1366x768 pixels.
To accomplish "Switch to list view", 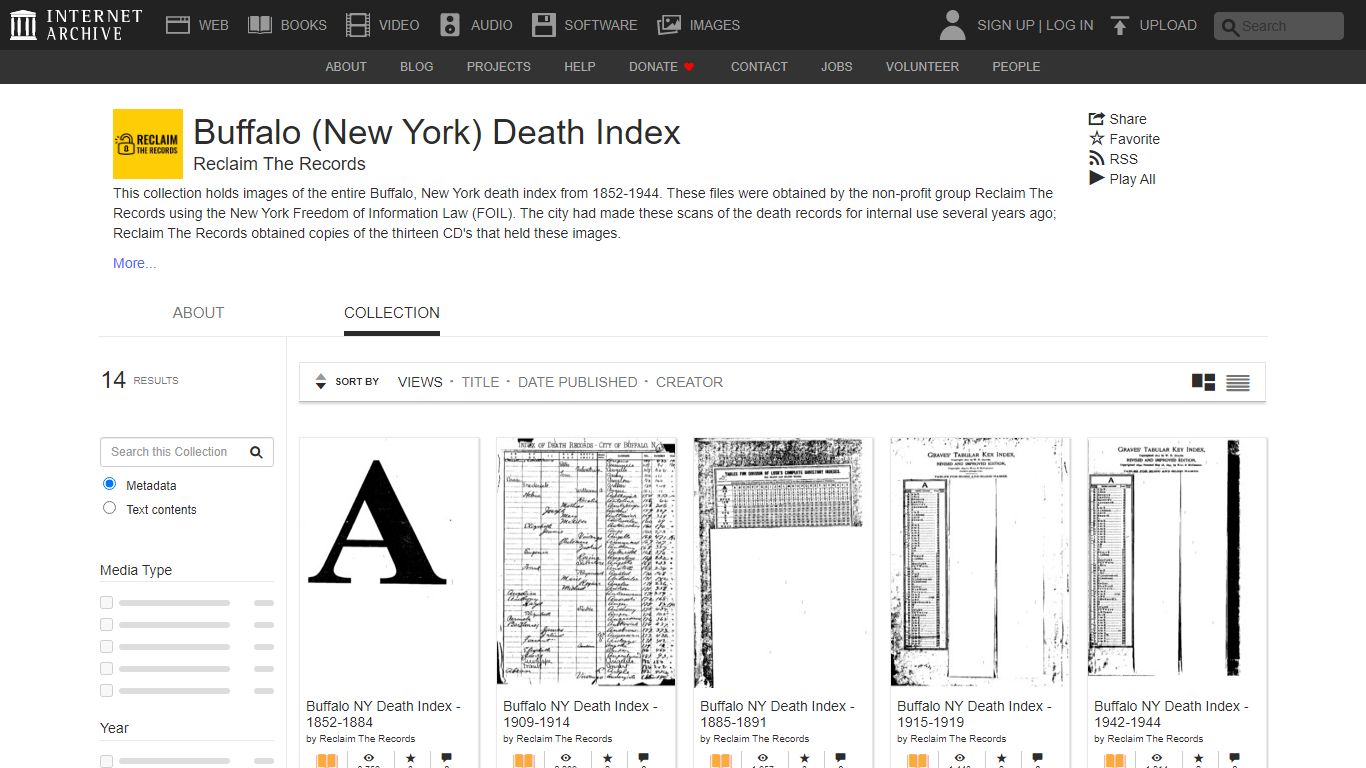I will pyautogui.click(x=1238, y=382).
